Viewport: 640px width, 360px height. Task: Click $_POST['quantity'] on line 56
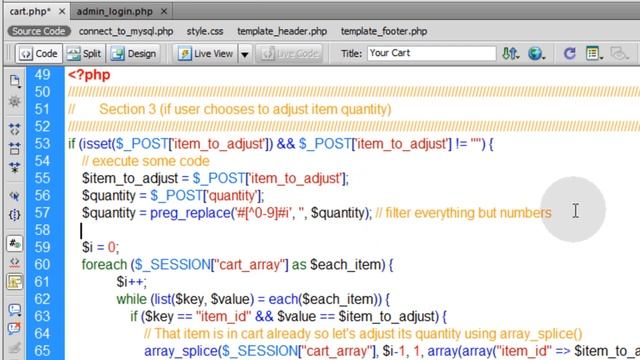tap(207, 196)
